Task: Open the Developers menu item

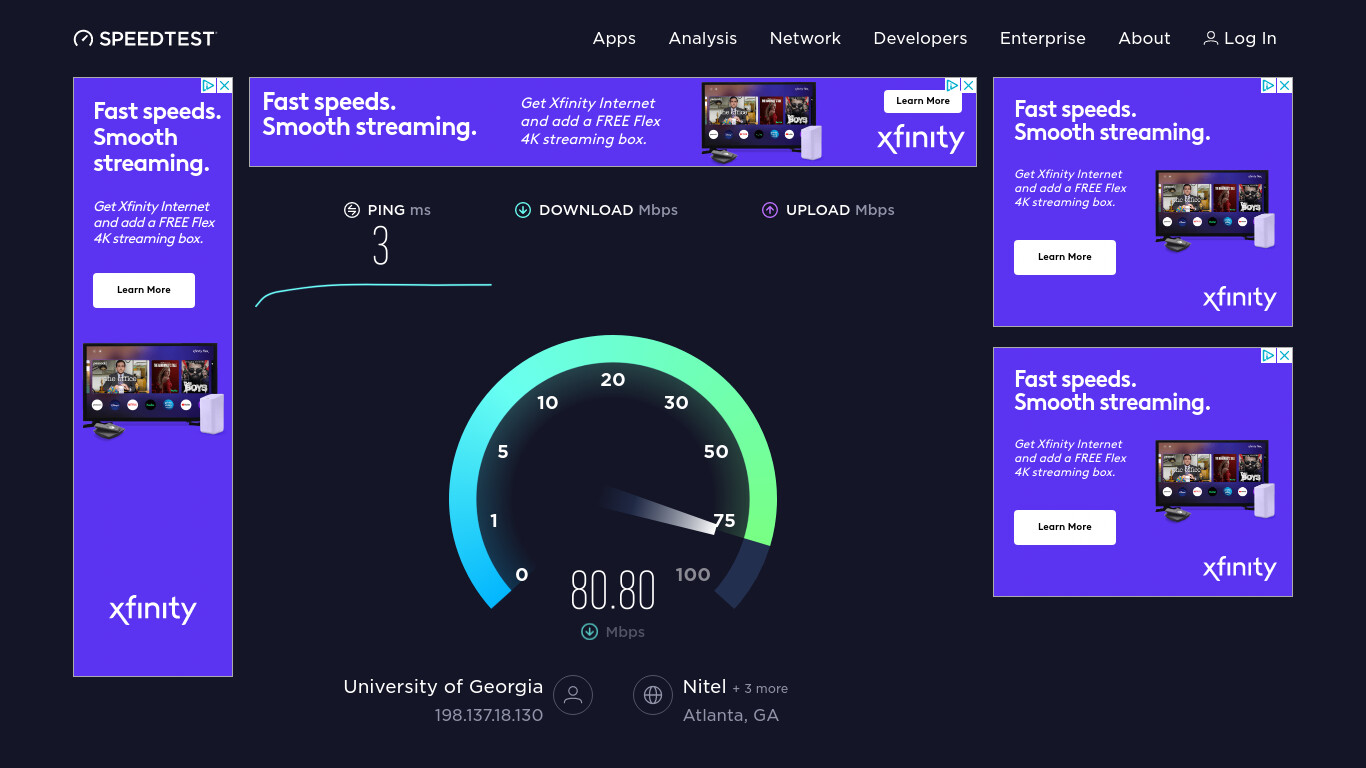Action: point(920,38)
